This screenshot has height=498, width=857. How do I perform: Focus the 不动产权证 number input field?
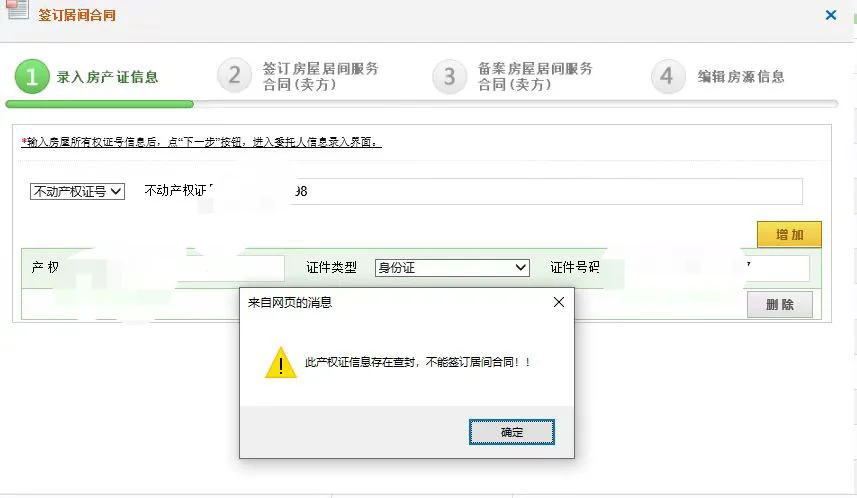546,191
